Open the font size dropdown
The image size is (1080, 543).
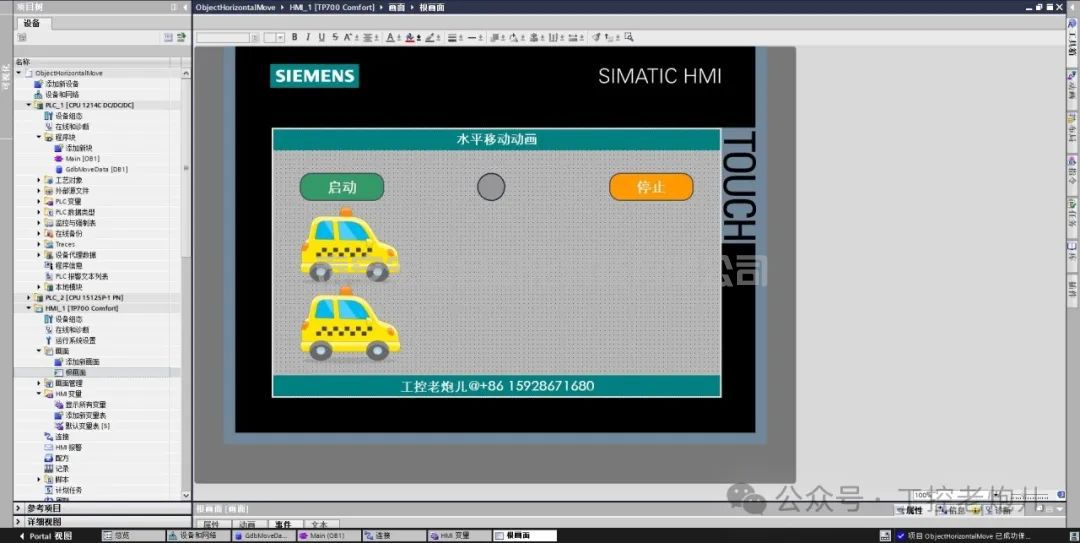click(x=280, y=38)
